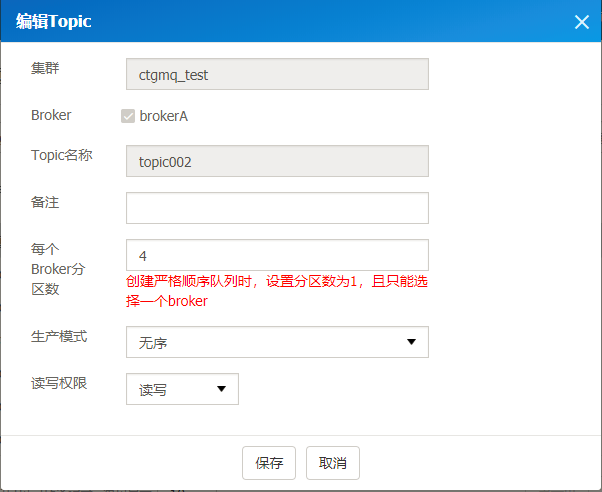Click the 每个Broker分区数 label
Viewport: 602px width, 492px height.
[x=58, y=269]
